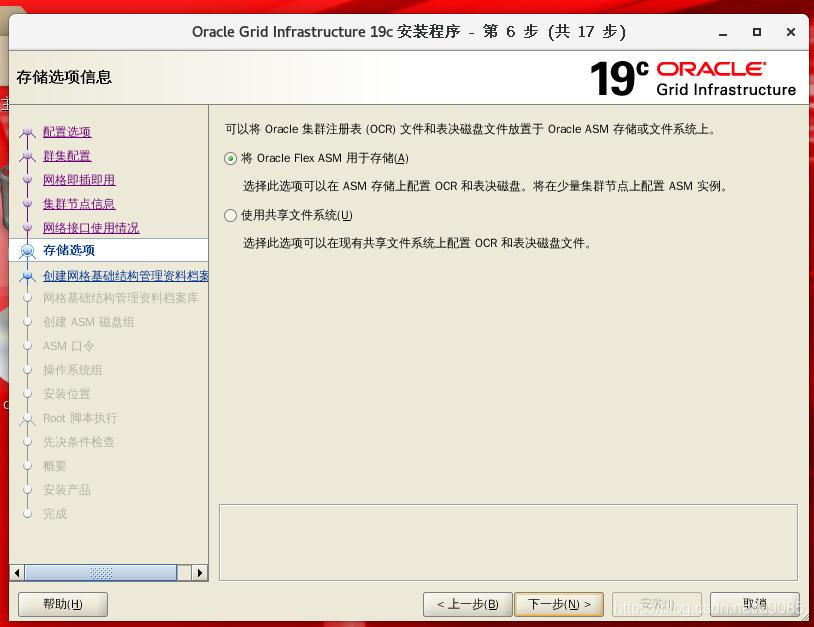The height and width of the screenshot is (627, 814).
Task: Minimize the installer window
Action: tap(723, 32)
